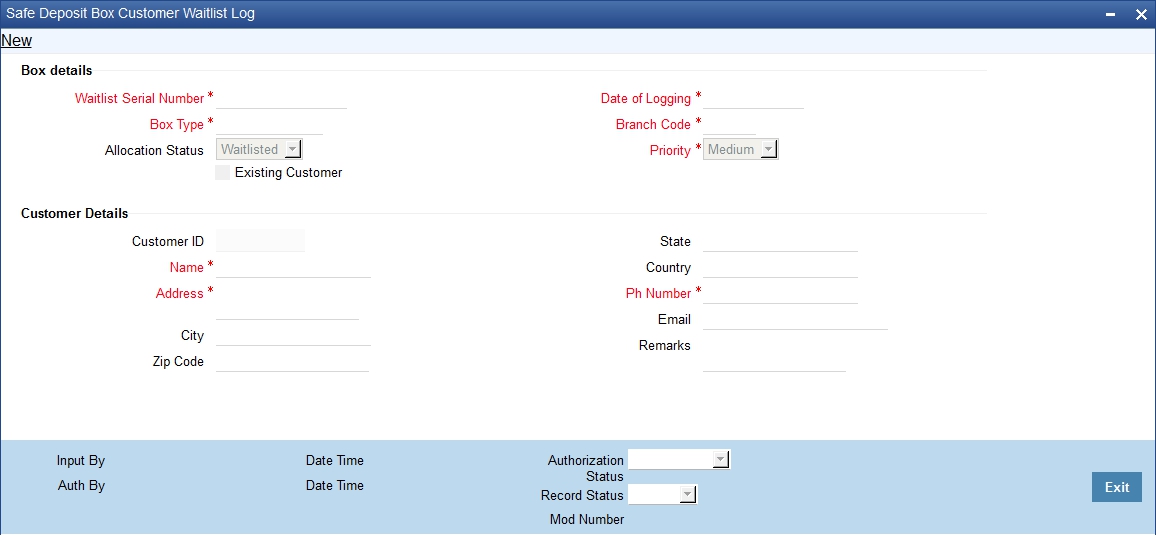Open the Authorization Status dropdown
The height and width of the screenshot is (541, 1156).
(679, 460)
